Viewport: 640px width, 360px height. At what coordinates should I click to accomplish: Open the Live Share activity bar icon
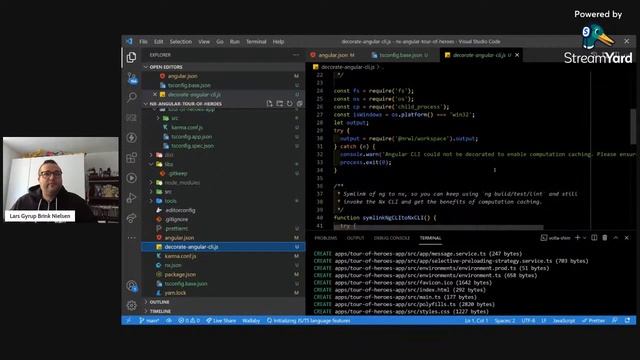click(x=131, y=218)
